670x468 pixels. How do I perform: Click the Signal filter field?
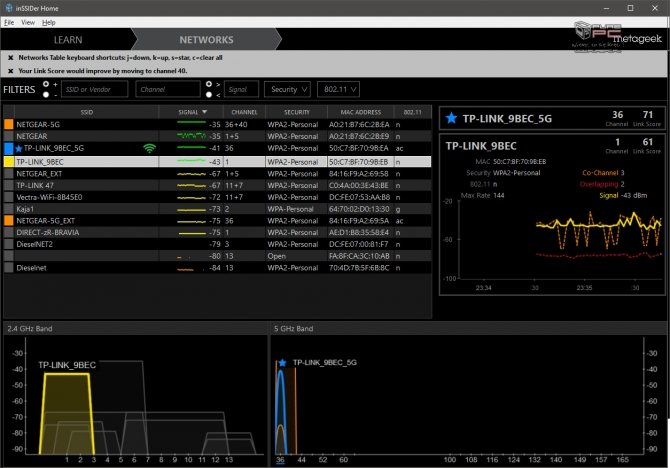click(x=241, y=89)
